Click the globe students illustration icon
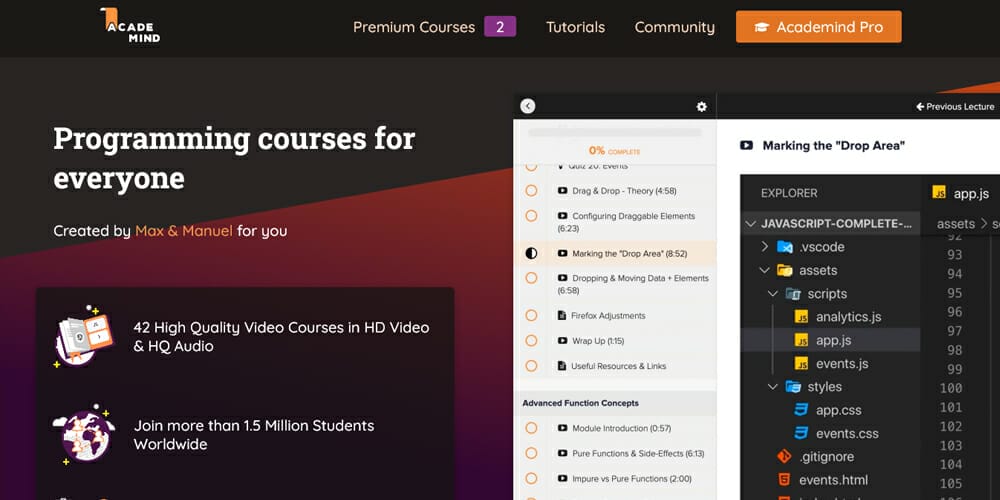 pyautogui.click(x=84, y=434)
